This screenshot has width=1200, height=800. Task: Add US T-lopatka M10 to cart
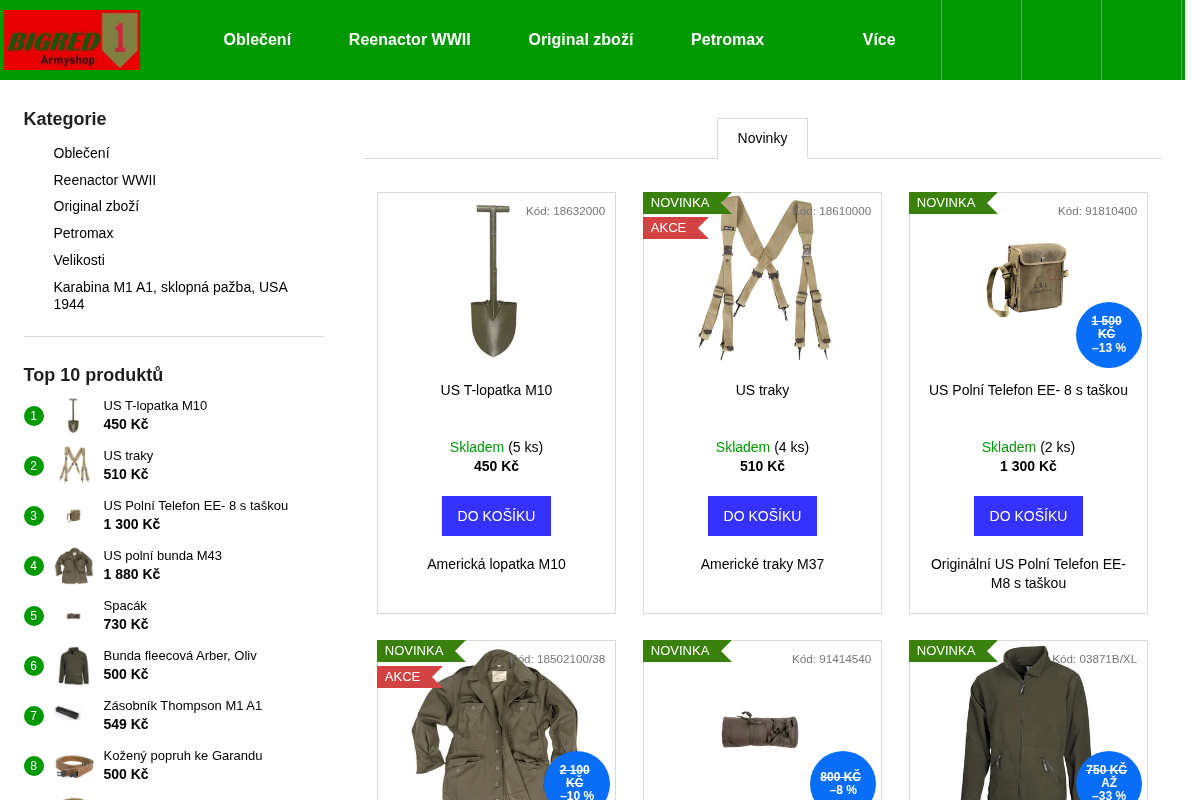pyautogui.click(x=496, y=516)
